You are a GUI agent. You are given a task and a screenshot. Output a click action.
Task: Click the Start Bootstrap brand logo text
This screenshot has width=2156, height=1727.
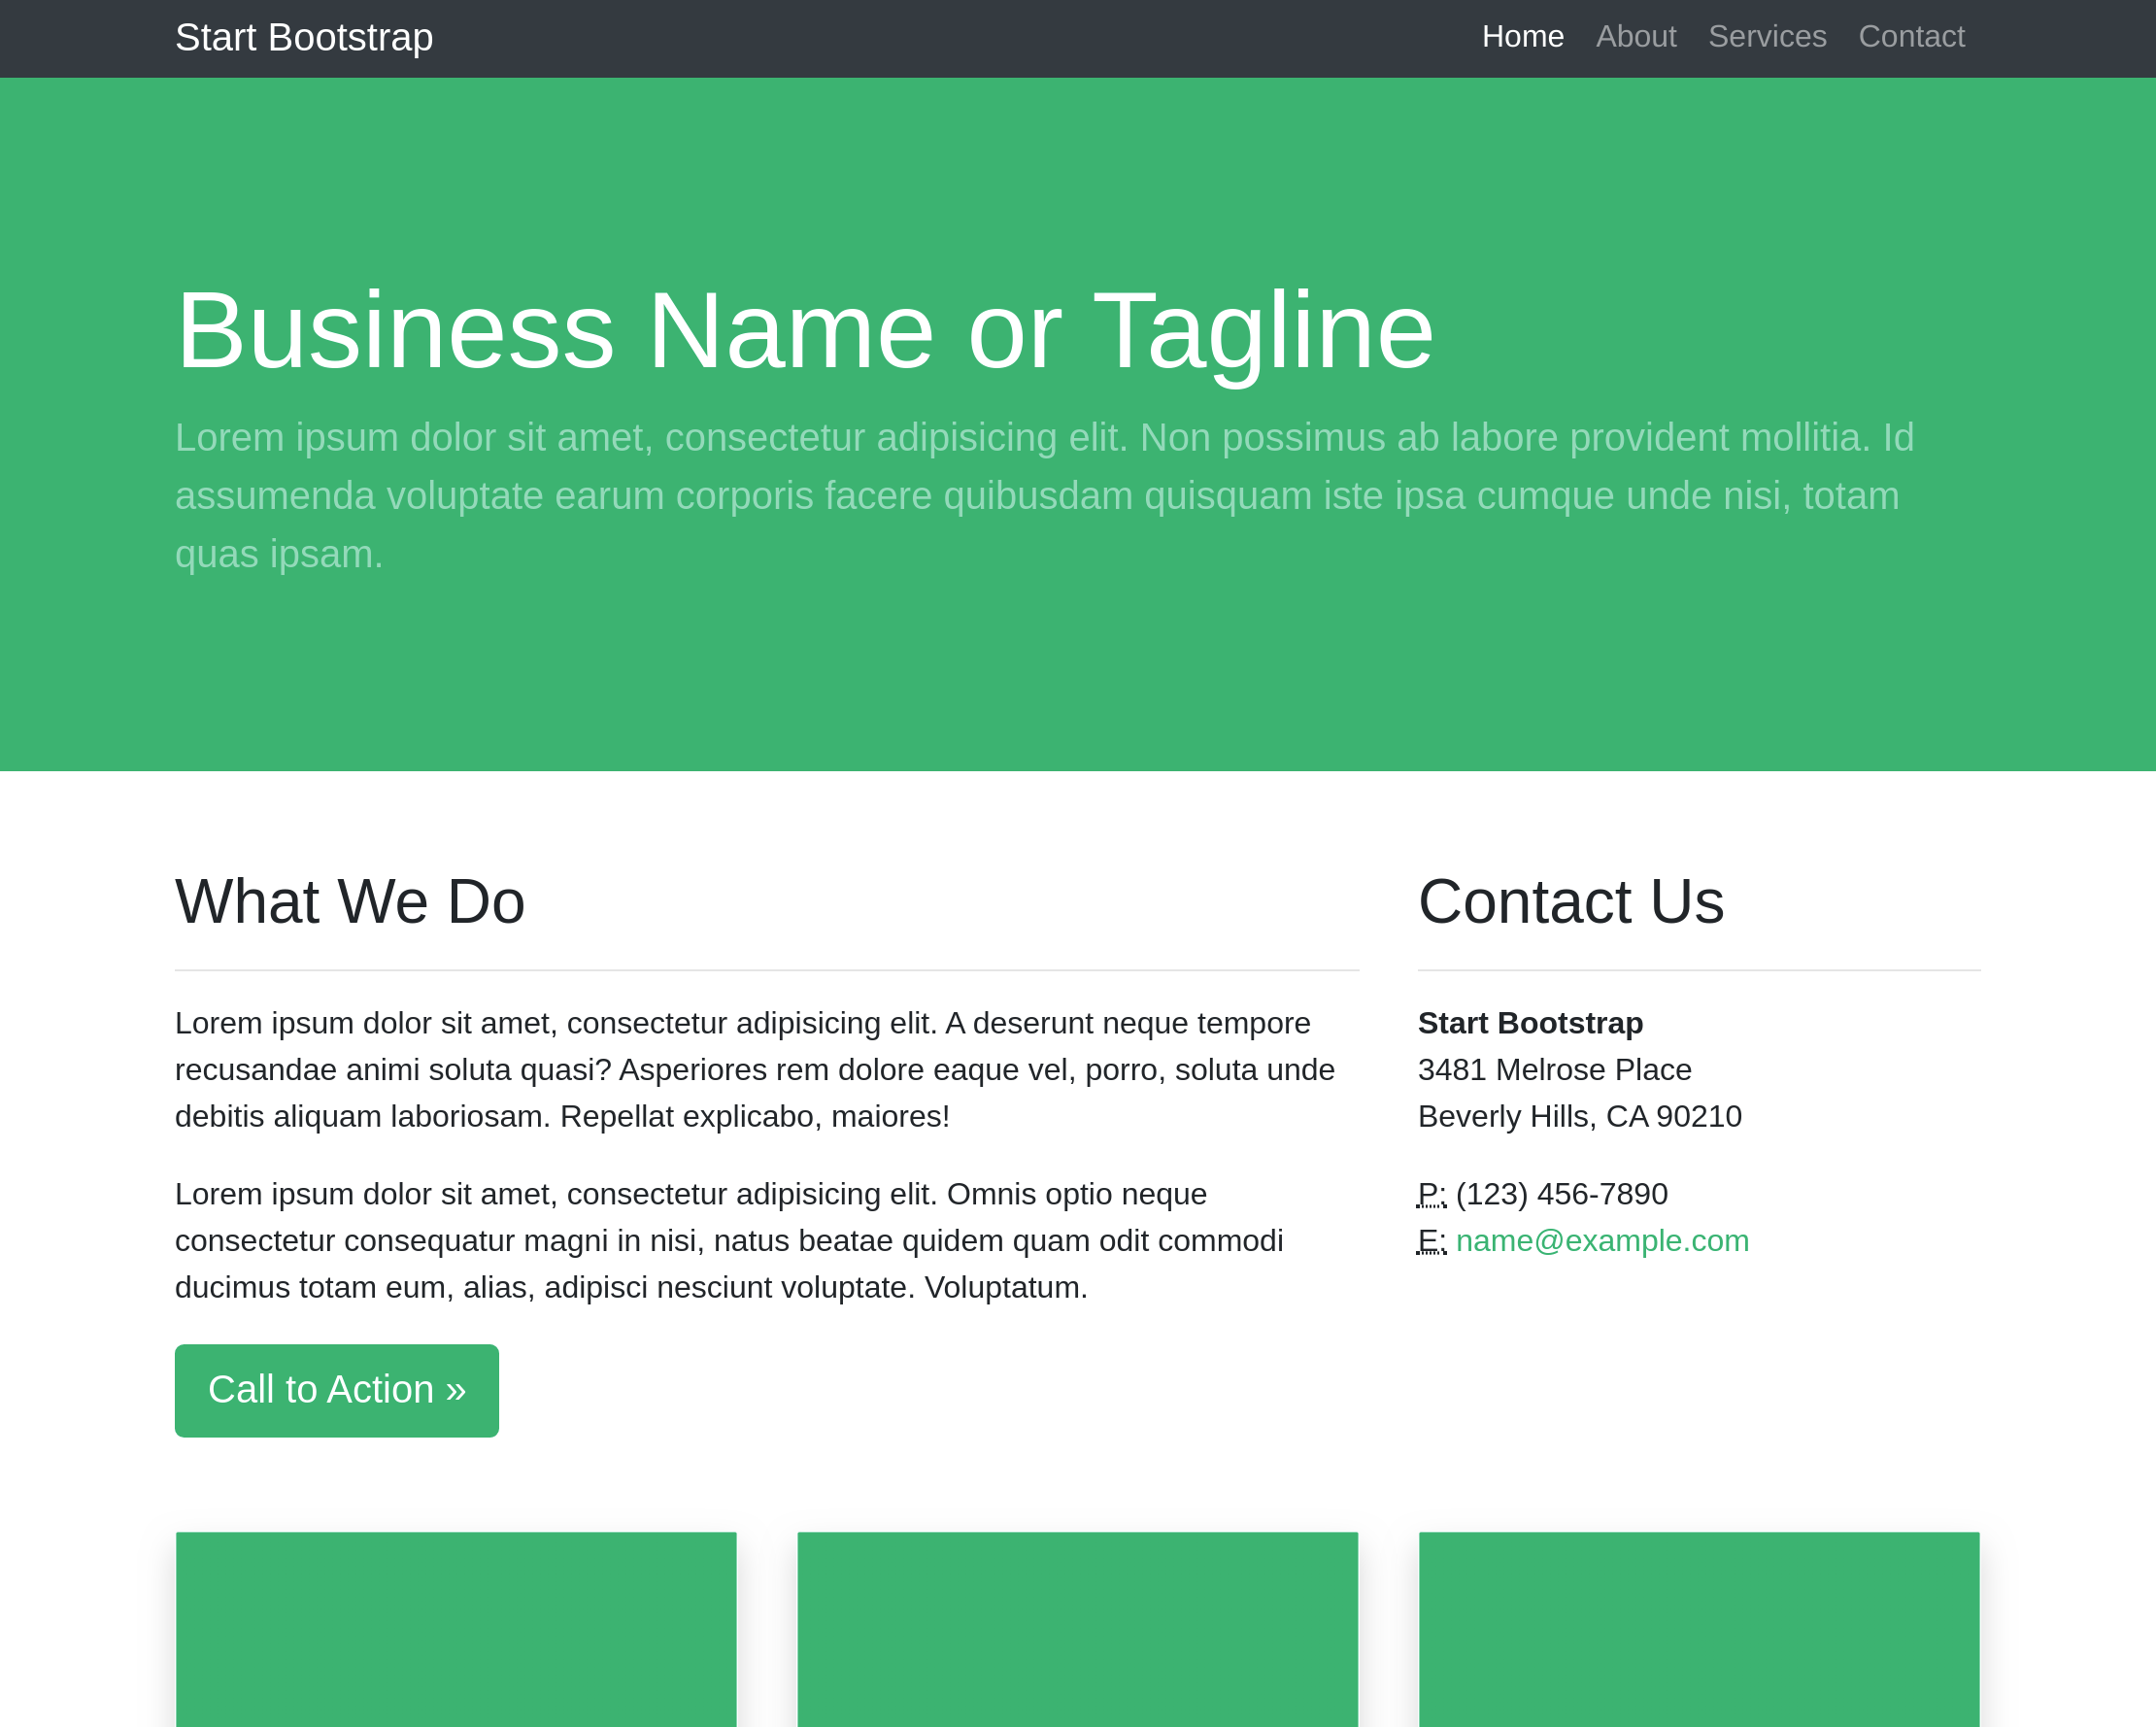303,35
